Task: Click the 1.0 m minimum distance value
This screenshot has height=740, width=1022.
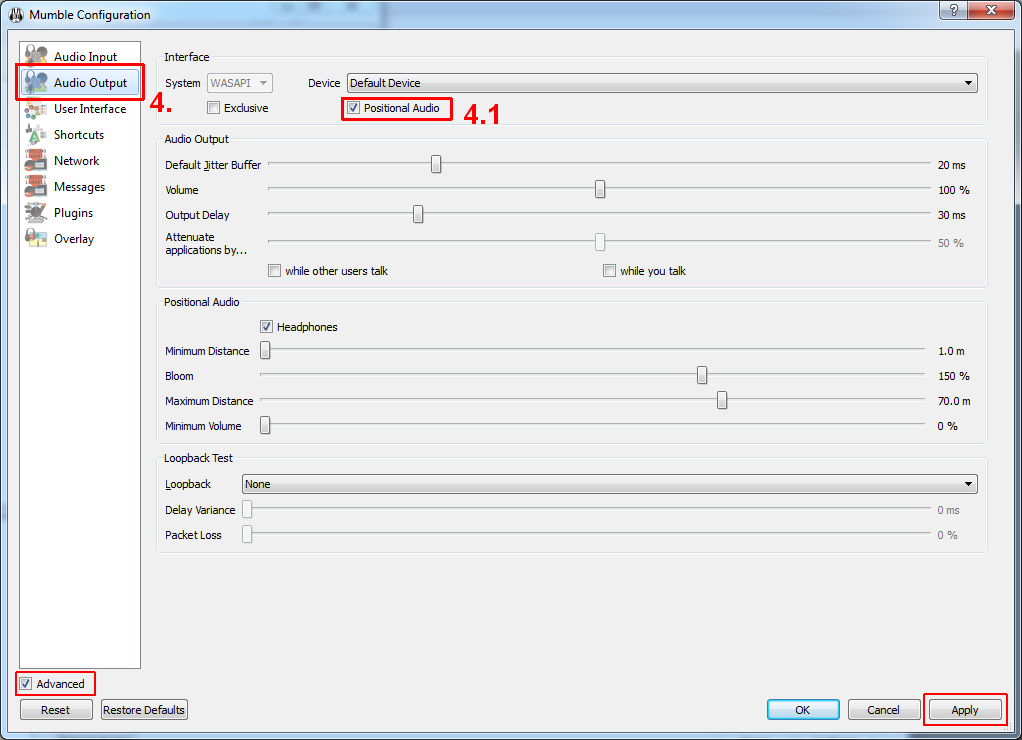Action: point(951,351)
